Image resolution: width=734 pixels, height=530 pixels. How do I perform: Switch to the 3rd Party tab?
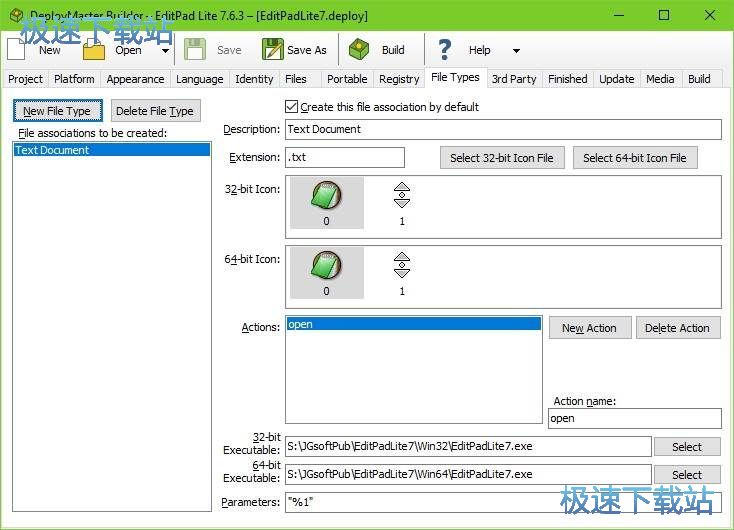tap(514, 79)
